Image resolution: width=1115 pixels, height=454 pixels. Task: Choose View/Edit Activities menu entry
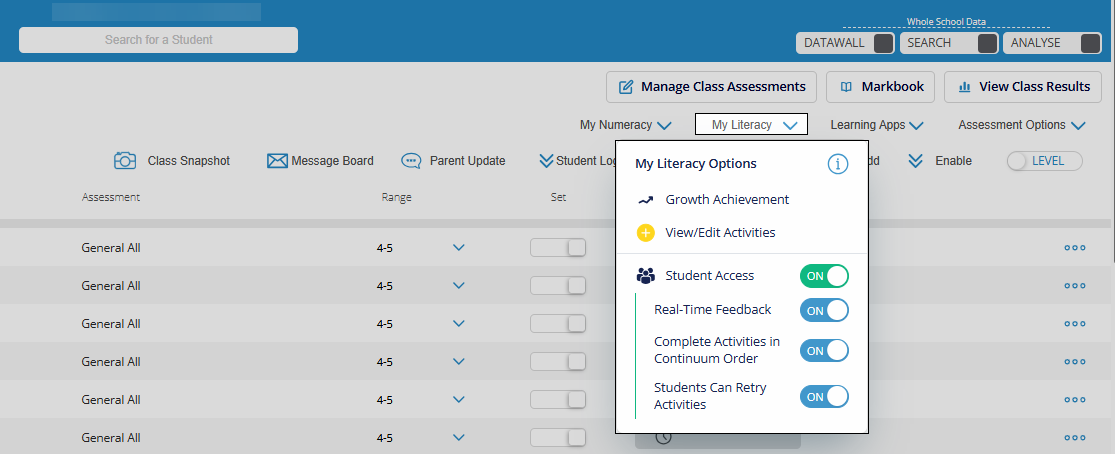tap(720, 233)
